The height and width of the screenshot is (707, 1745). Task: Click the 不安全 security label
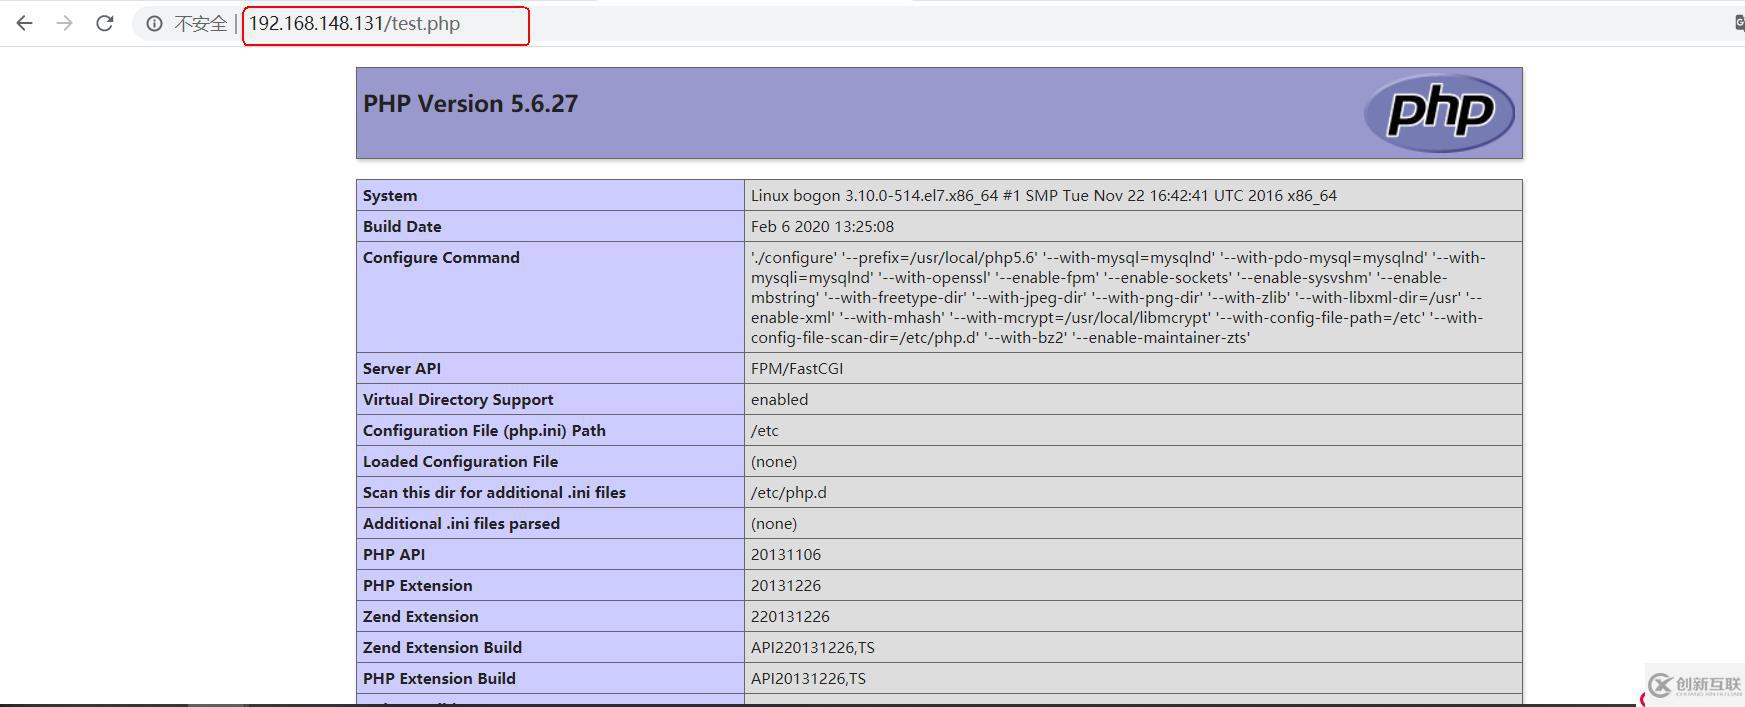pyautogui.click(x=200, y=24)
